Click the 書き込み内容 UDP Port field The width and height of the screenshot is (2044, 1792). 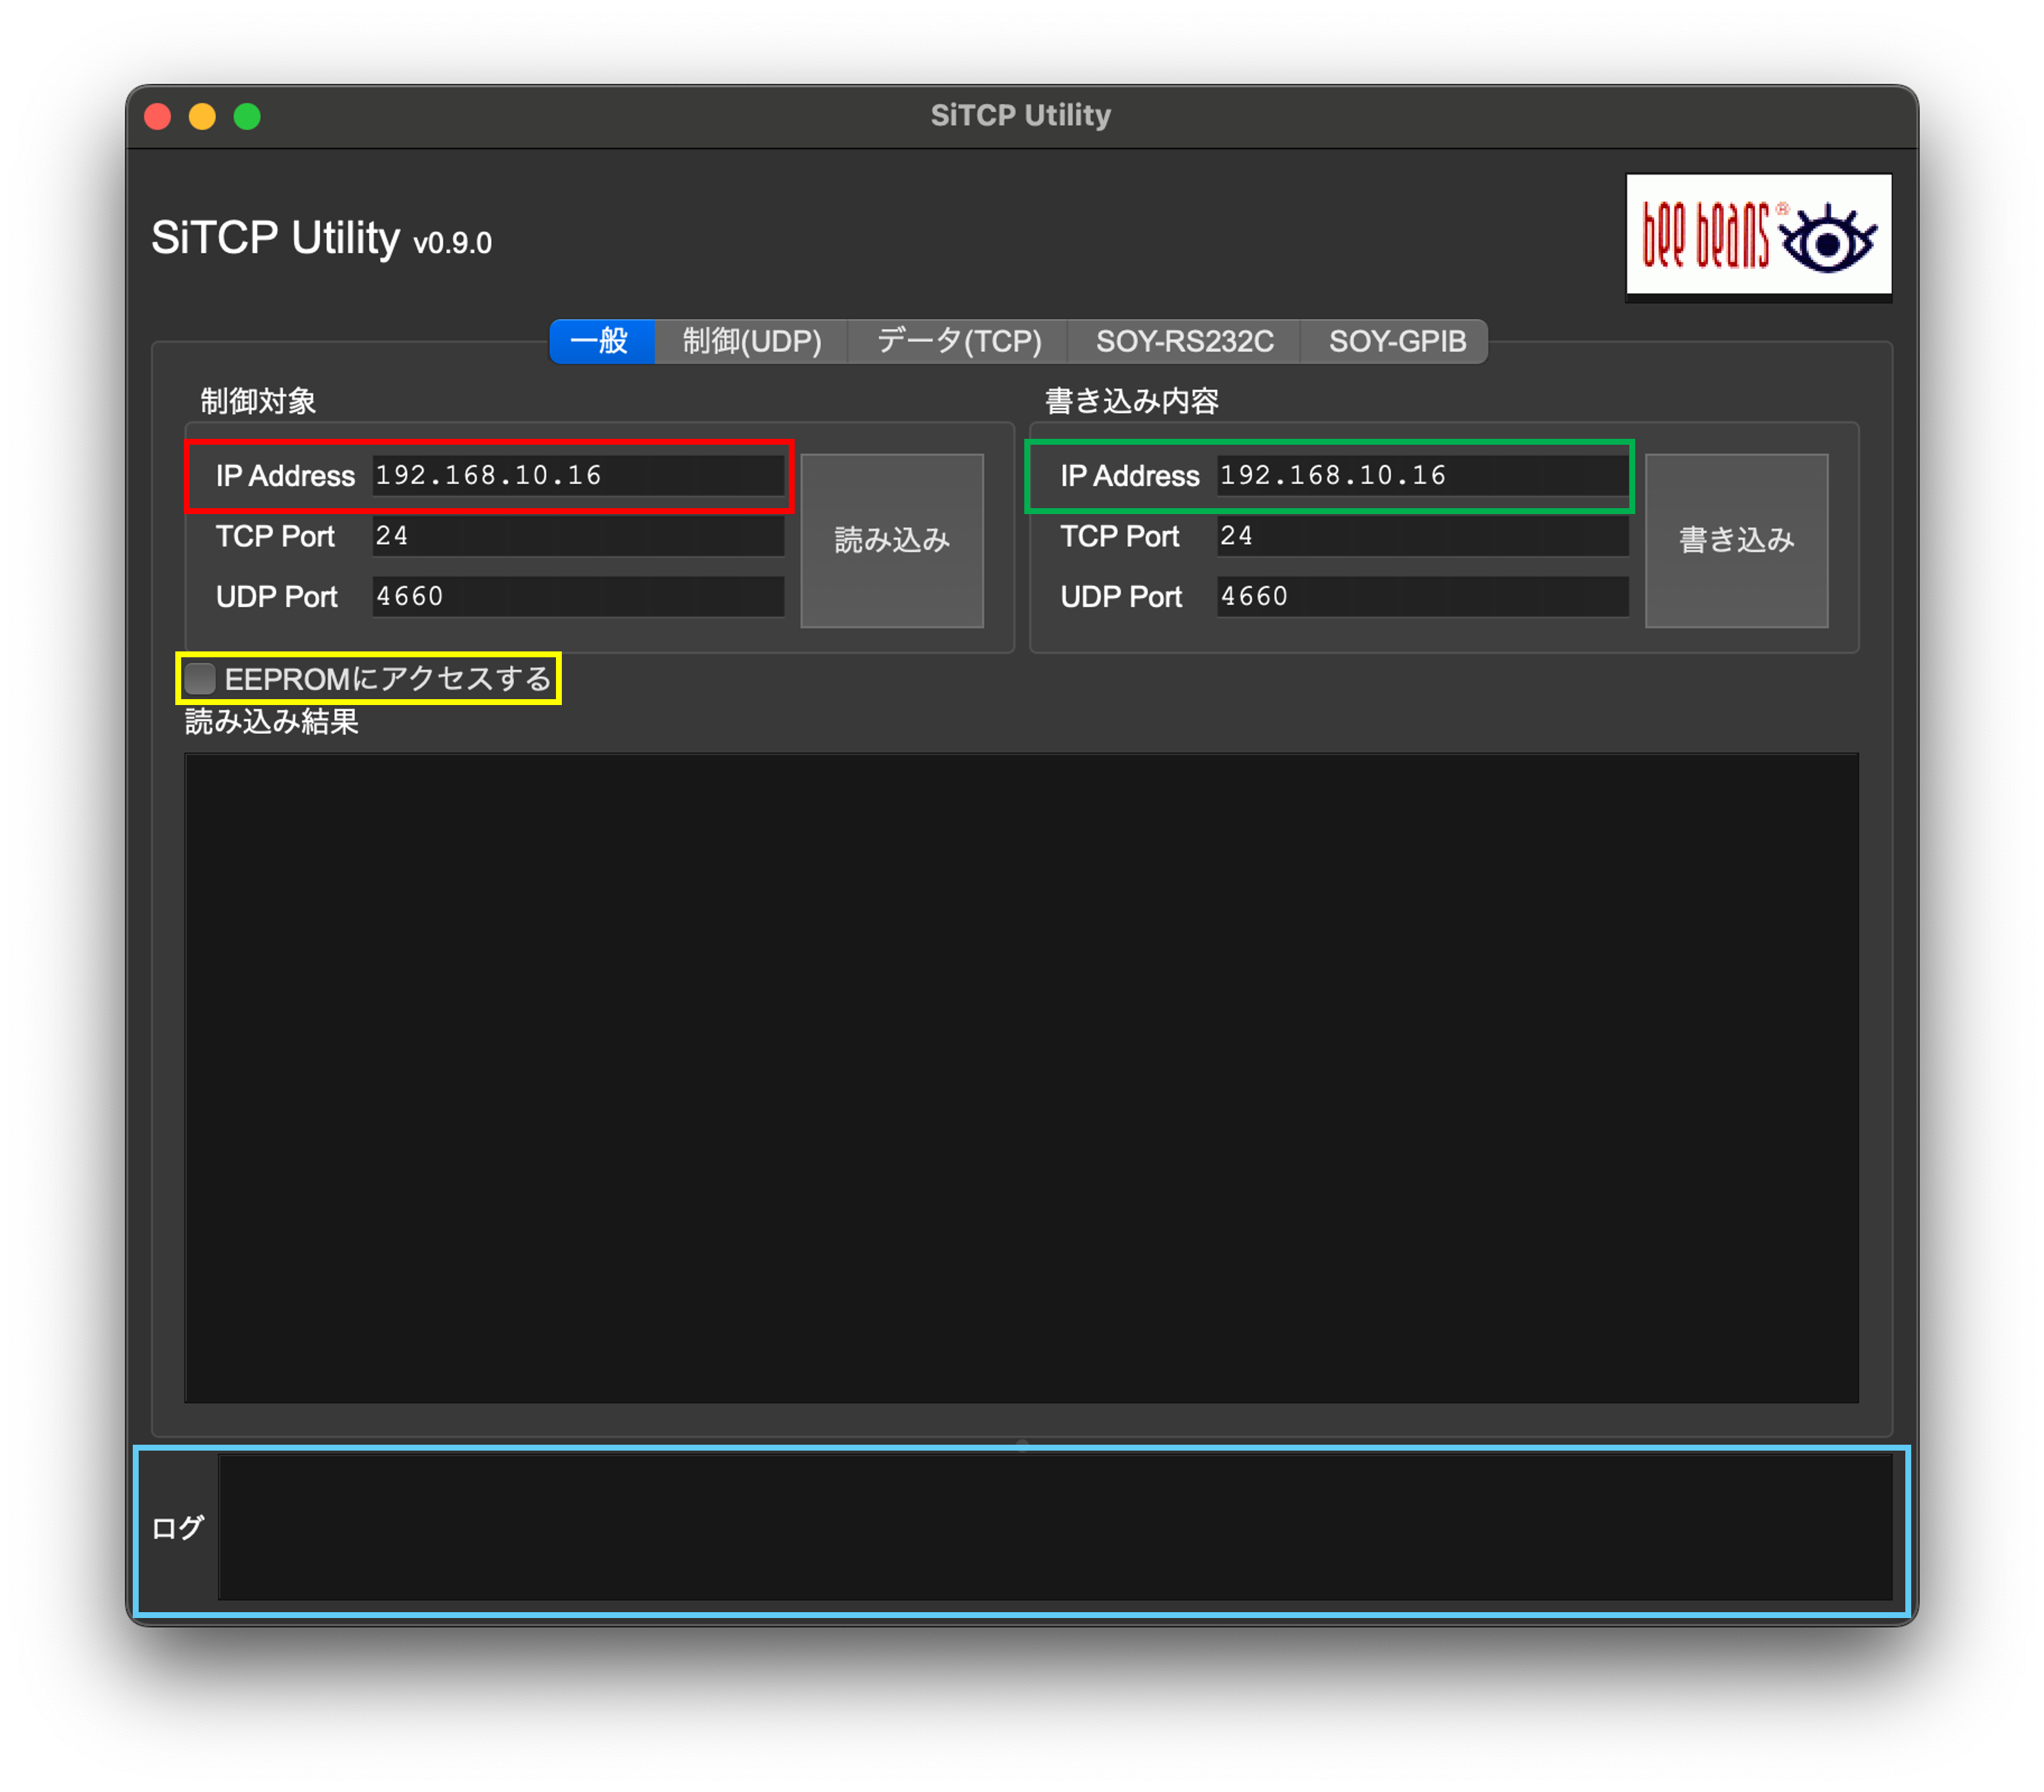(1421, 596)
